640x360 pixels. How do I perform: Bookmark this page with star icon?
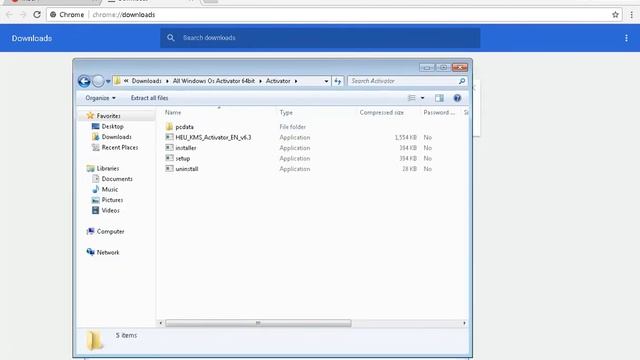coord(615,15)
